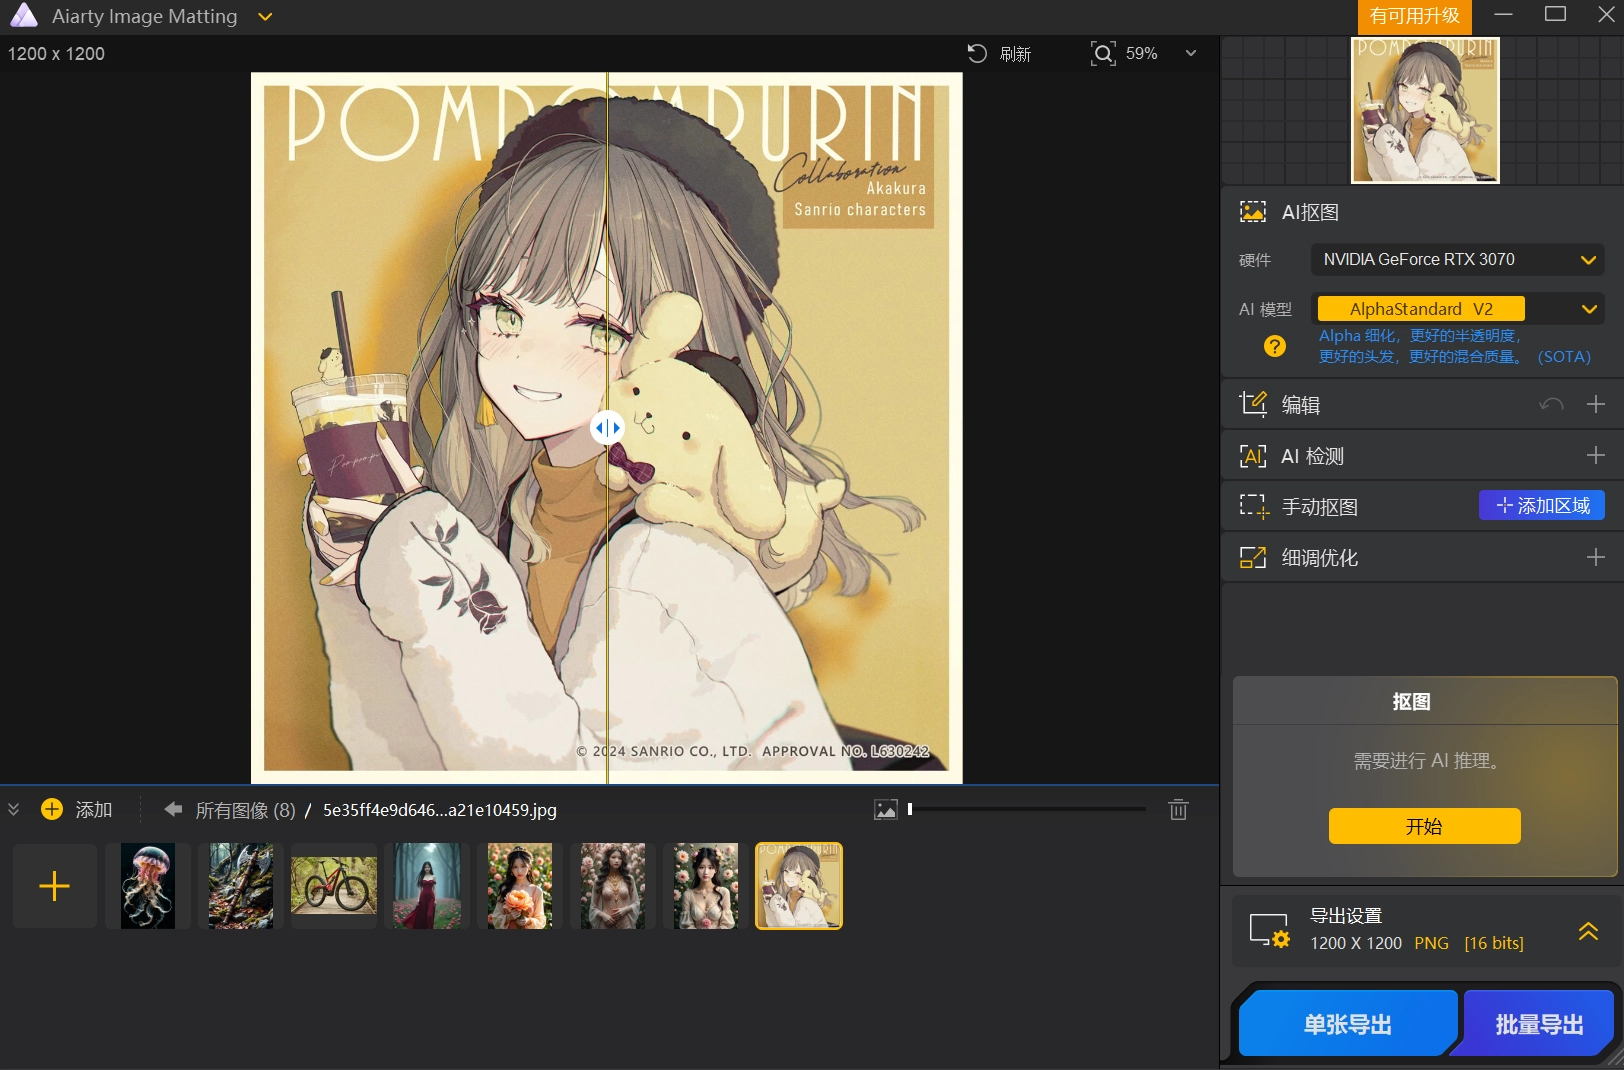
Task: Maximize the Aiarty window
Action: pos(1555,15)
